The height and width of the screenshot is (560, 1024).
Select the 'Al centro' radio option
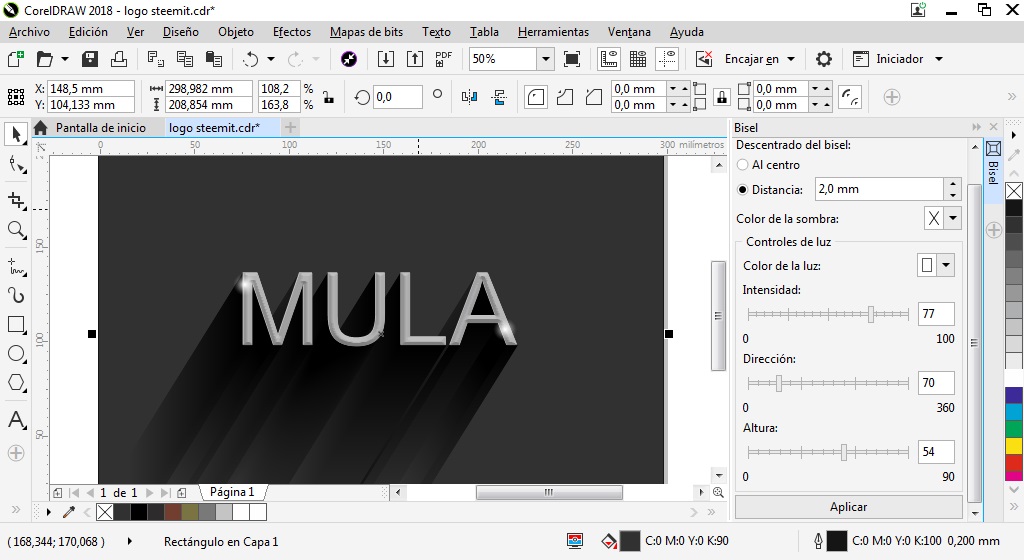[x=742, y=165]
